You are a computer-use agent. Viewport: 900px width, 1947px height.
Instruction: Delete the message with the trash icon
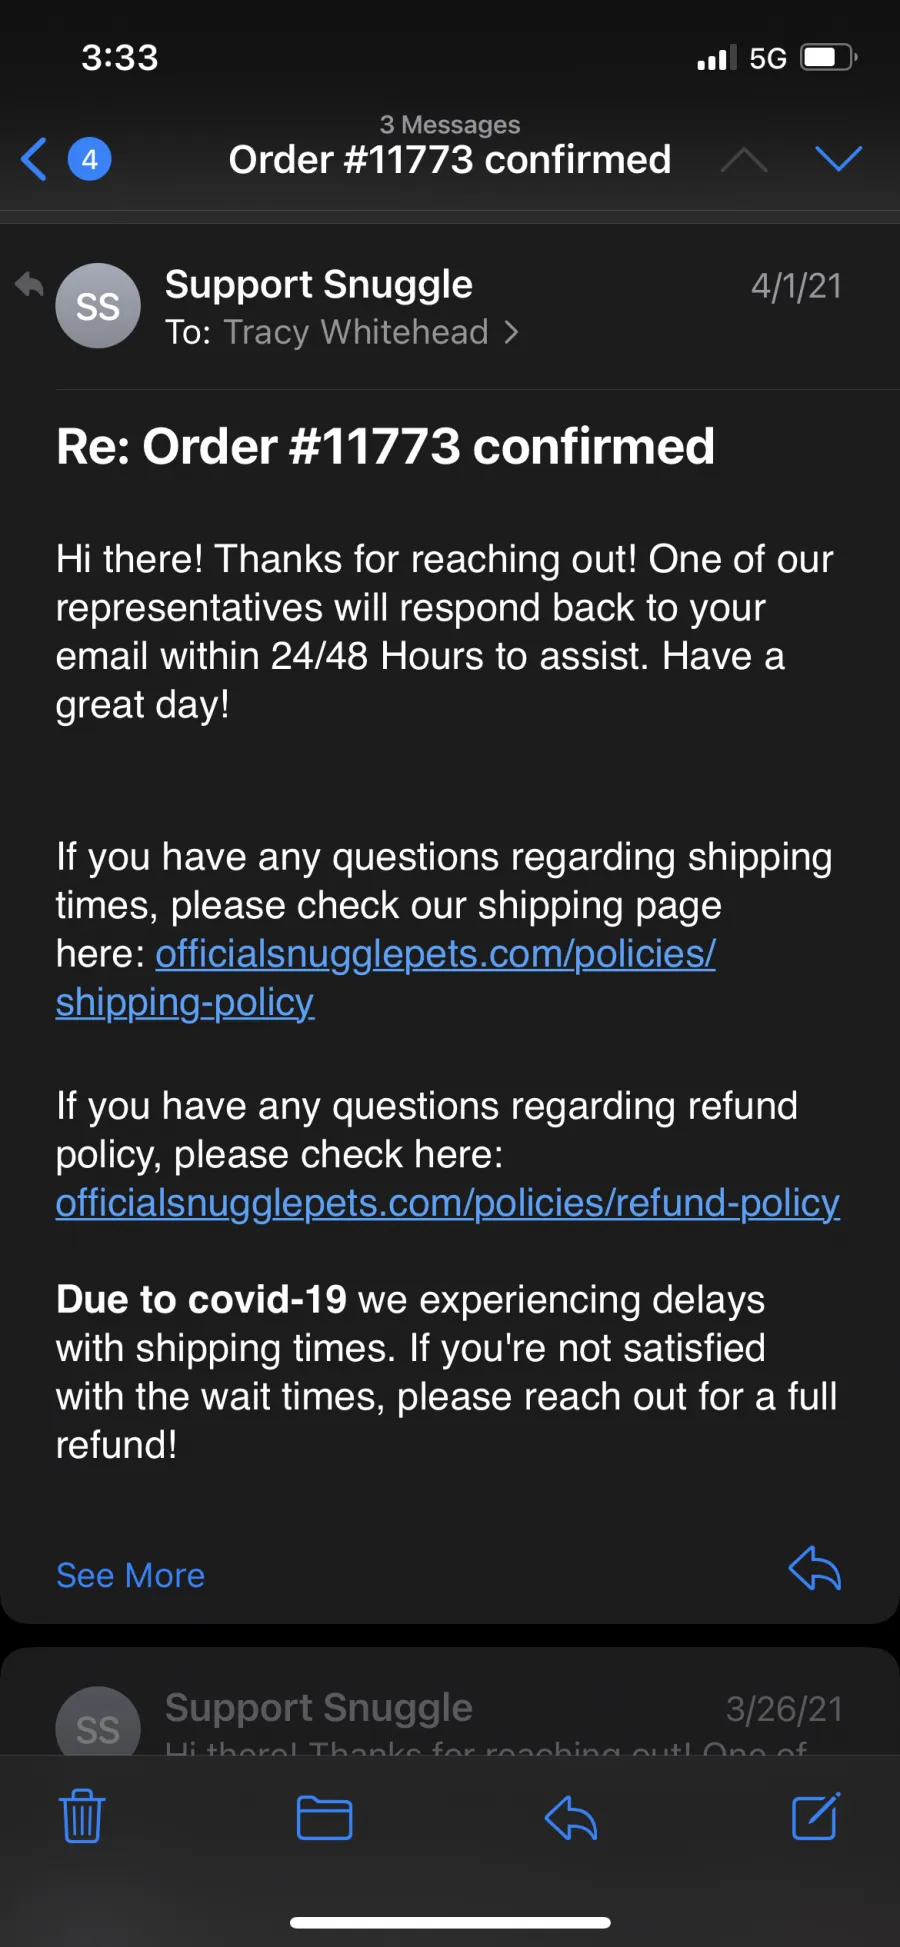[82, 1816]
